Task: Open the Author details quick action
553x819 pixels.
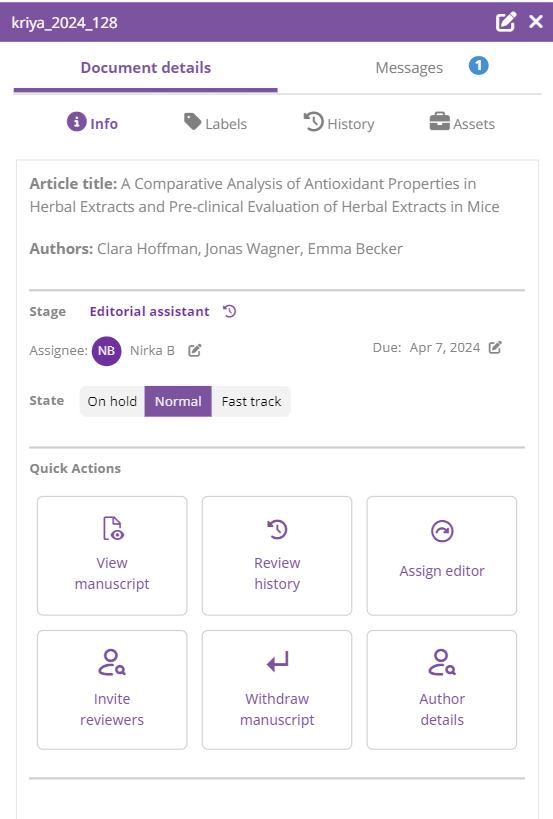Action: click(x=442, y=690)
